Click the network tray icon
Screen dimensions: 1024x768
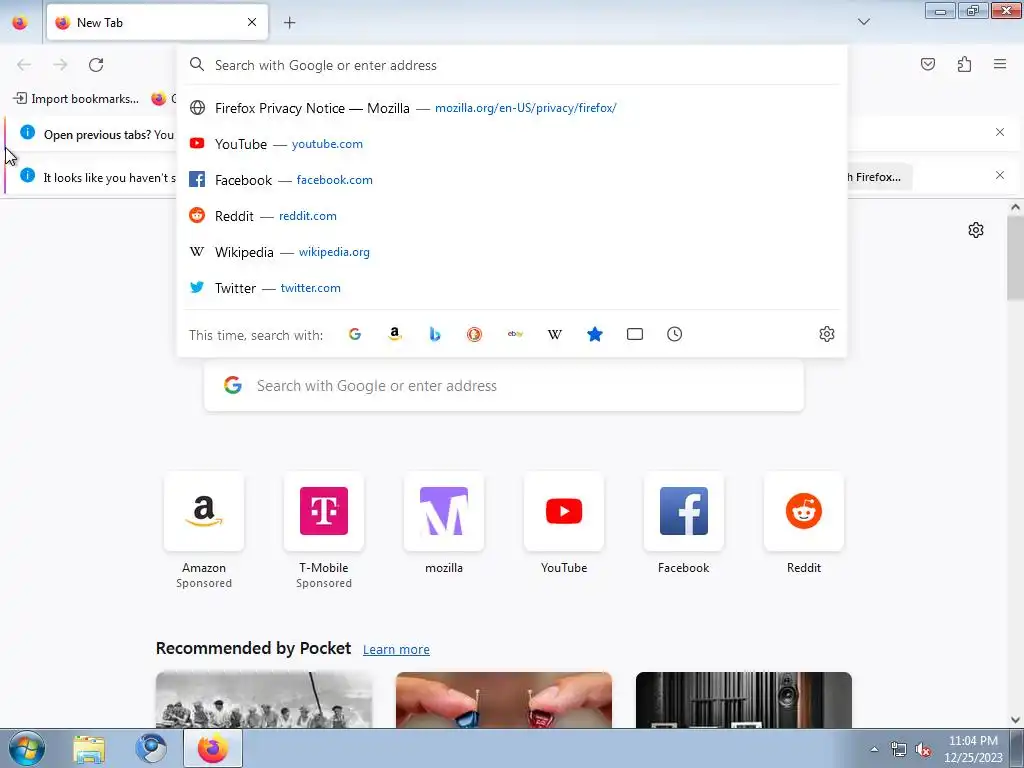(899, 750)
